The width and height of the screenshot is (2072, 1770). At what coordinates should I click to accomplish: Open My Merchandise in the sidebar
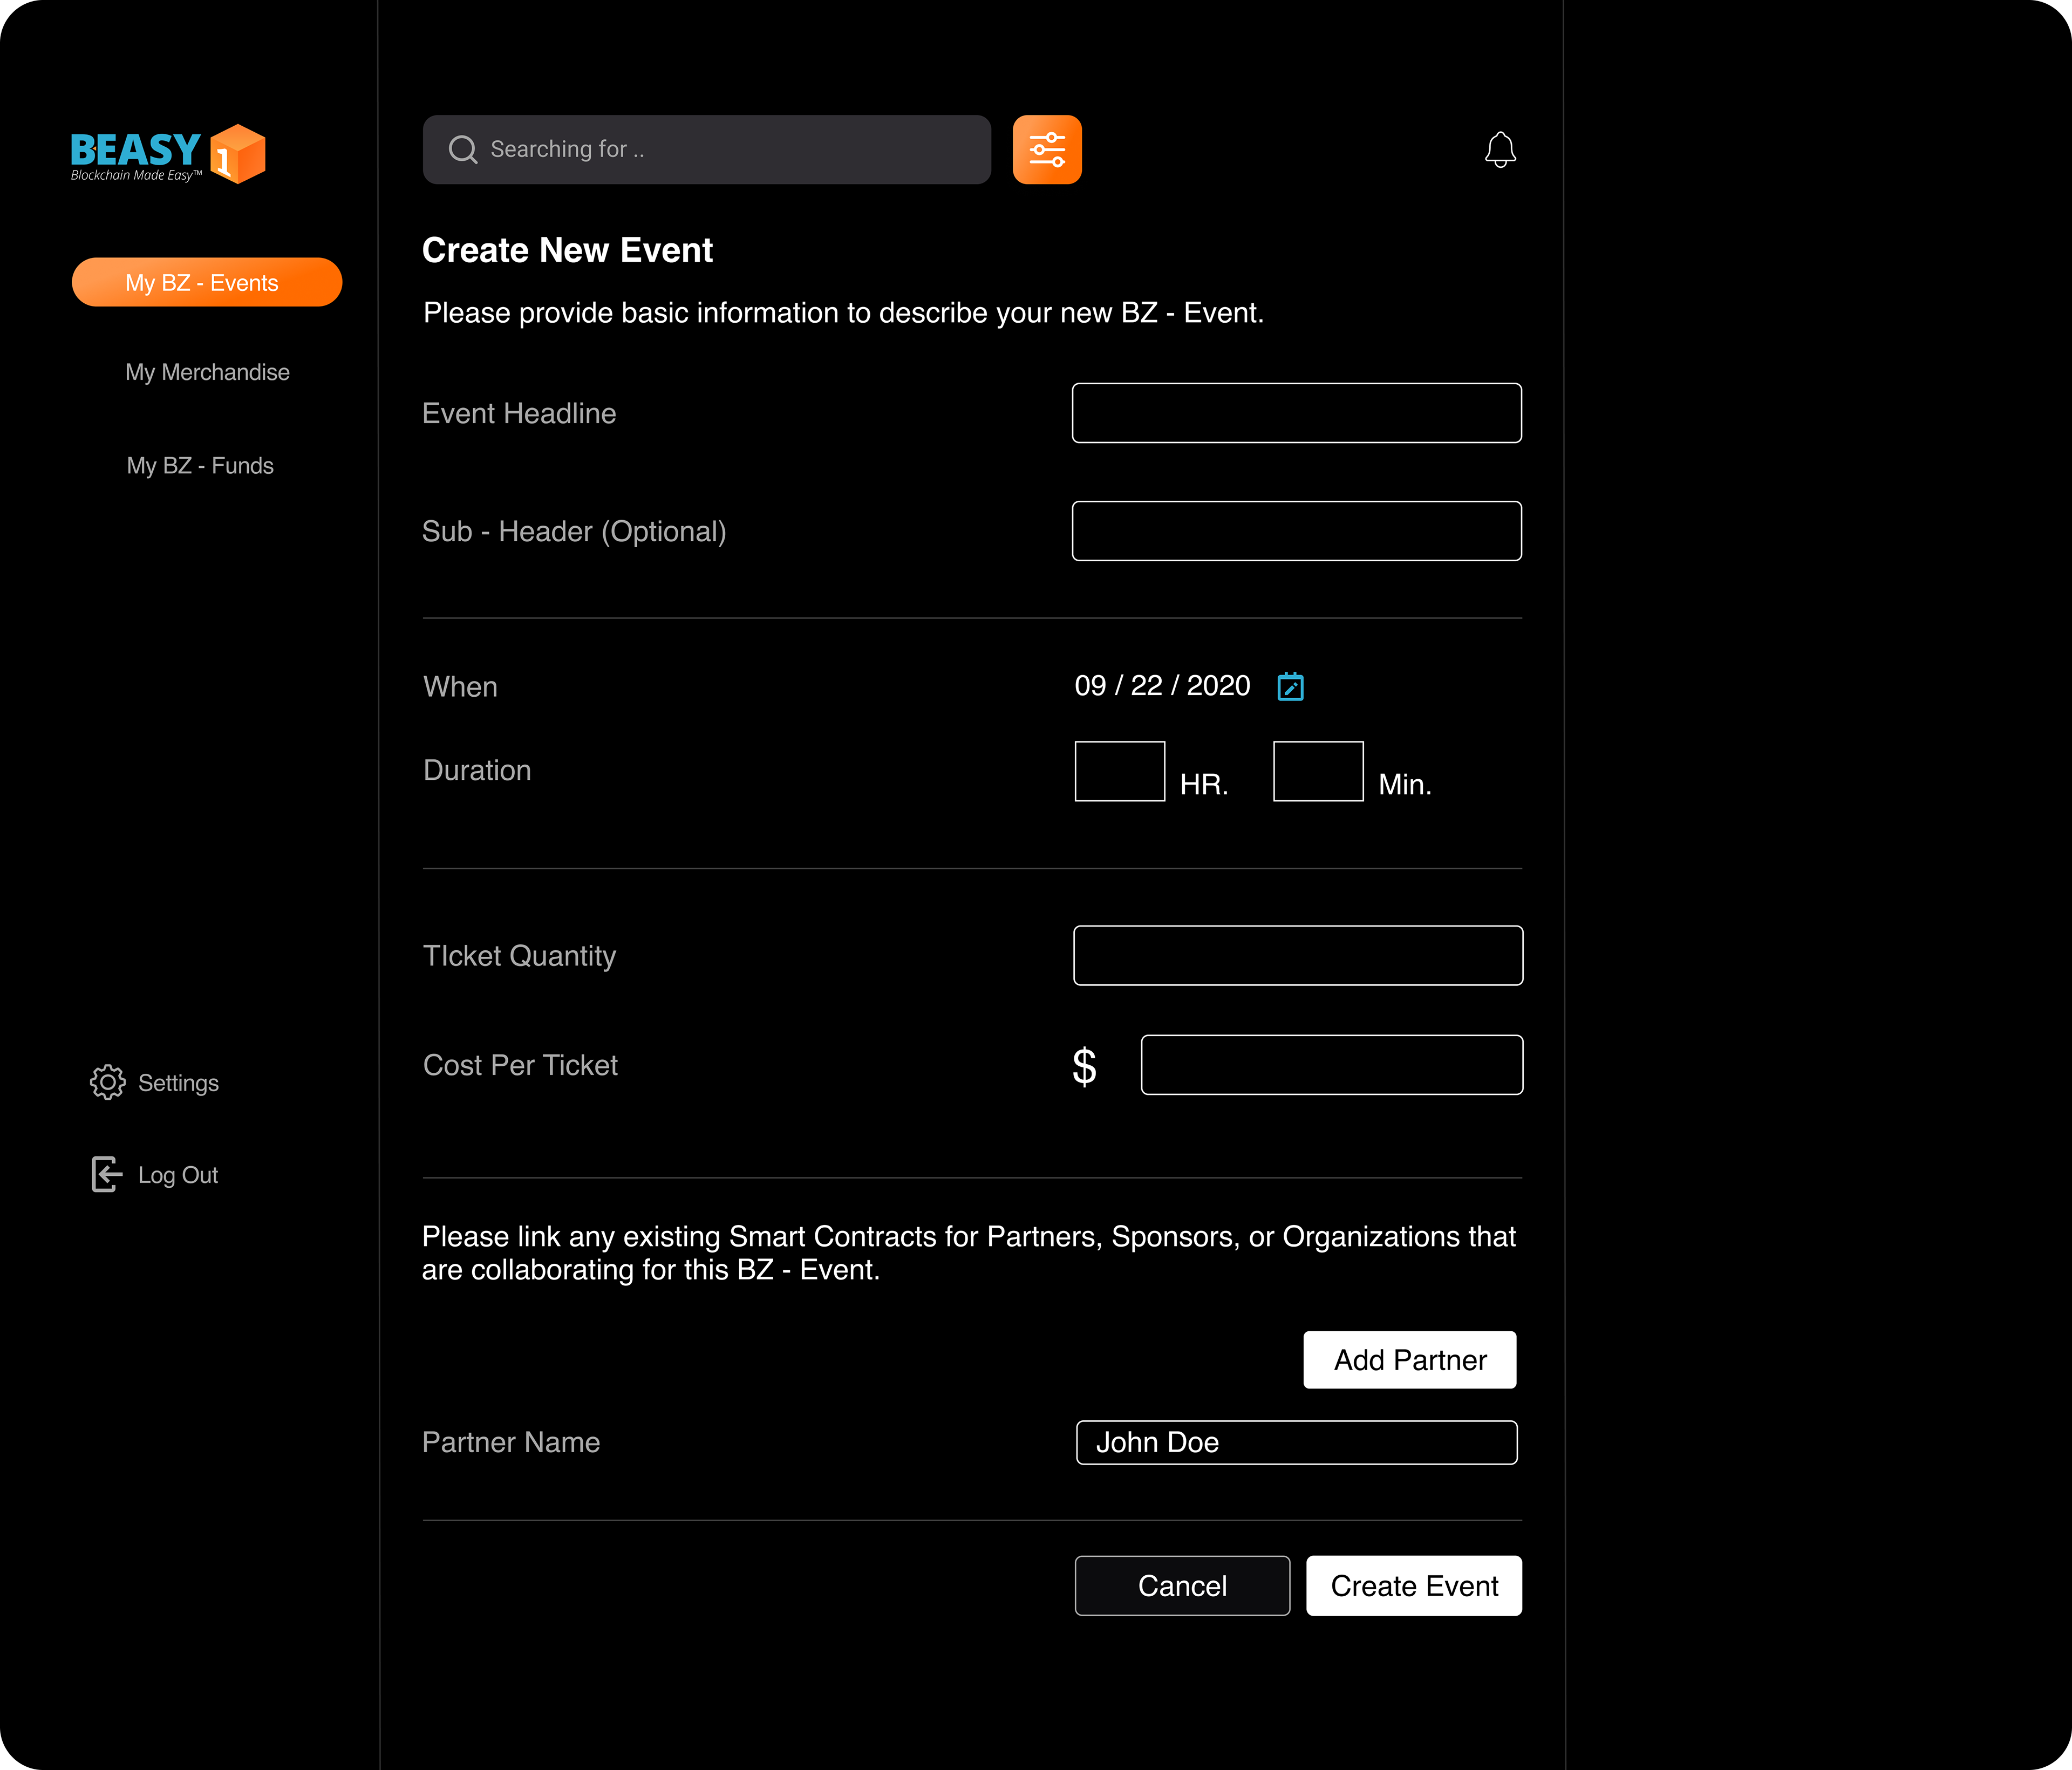coord(207,372)
